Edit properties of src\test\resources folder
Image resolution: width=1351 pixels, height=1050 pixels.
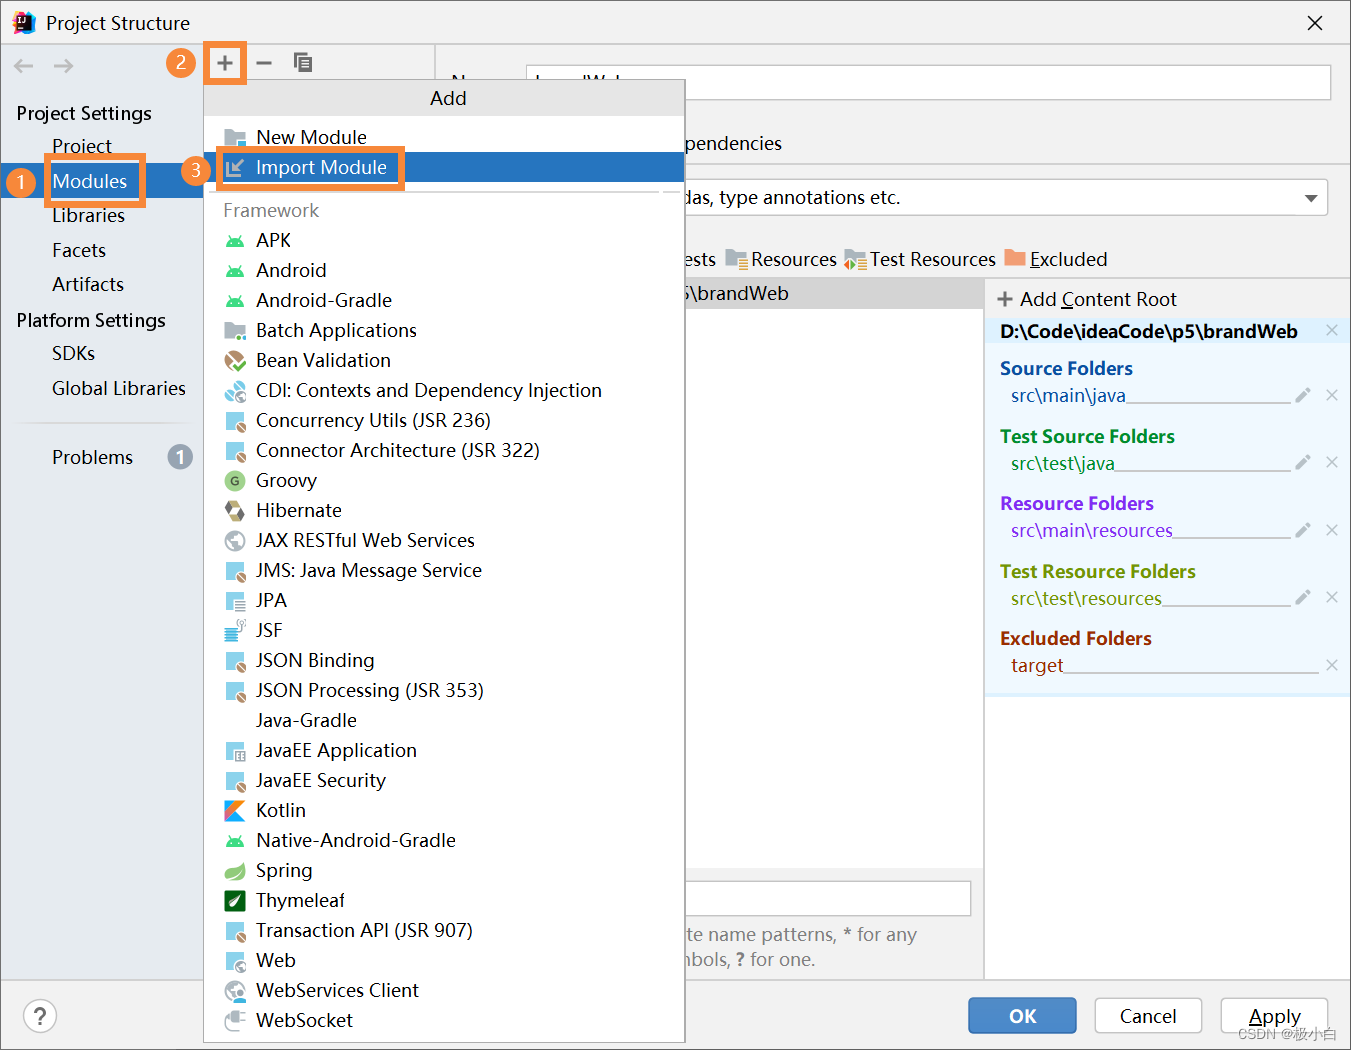[x=1303, y=597]
